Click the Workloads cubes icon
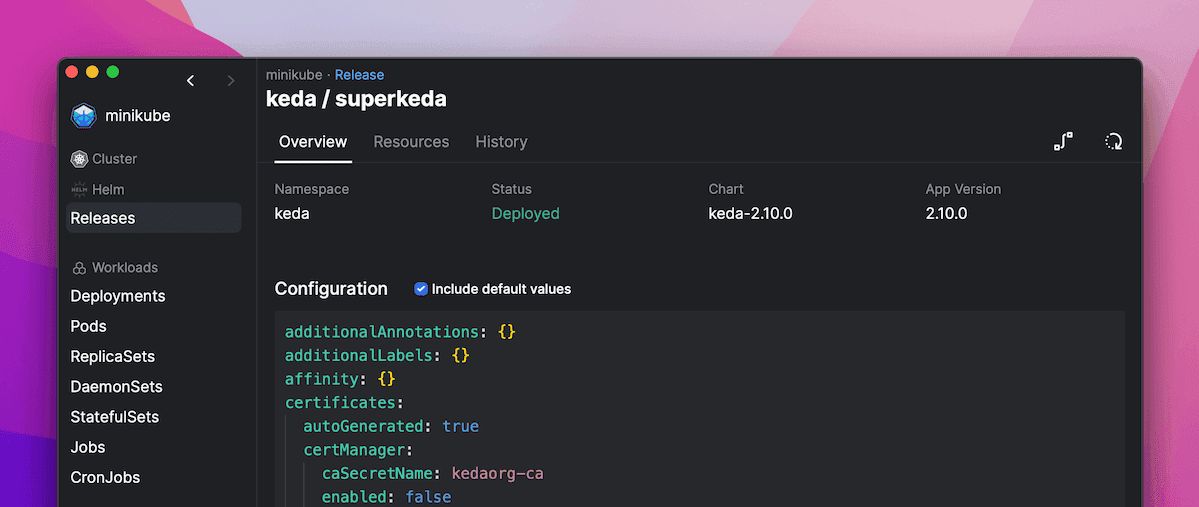This screenshot has height=507, width=1199. [79, 268]
